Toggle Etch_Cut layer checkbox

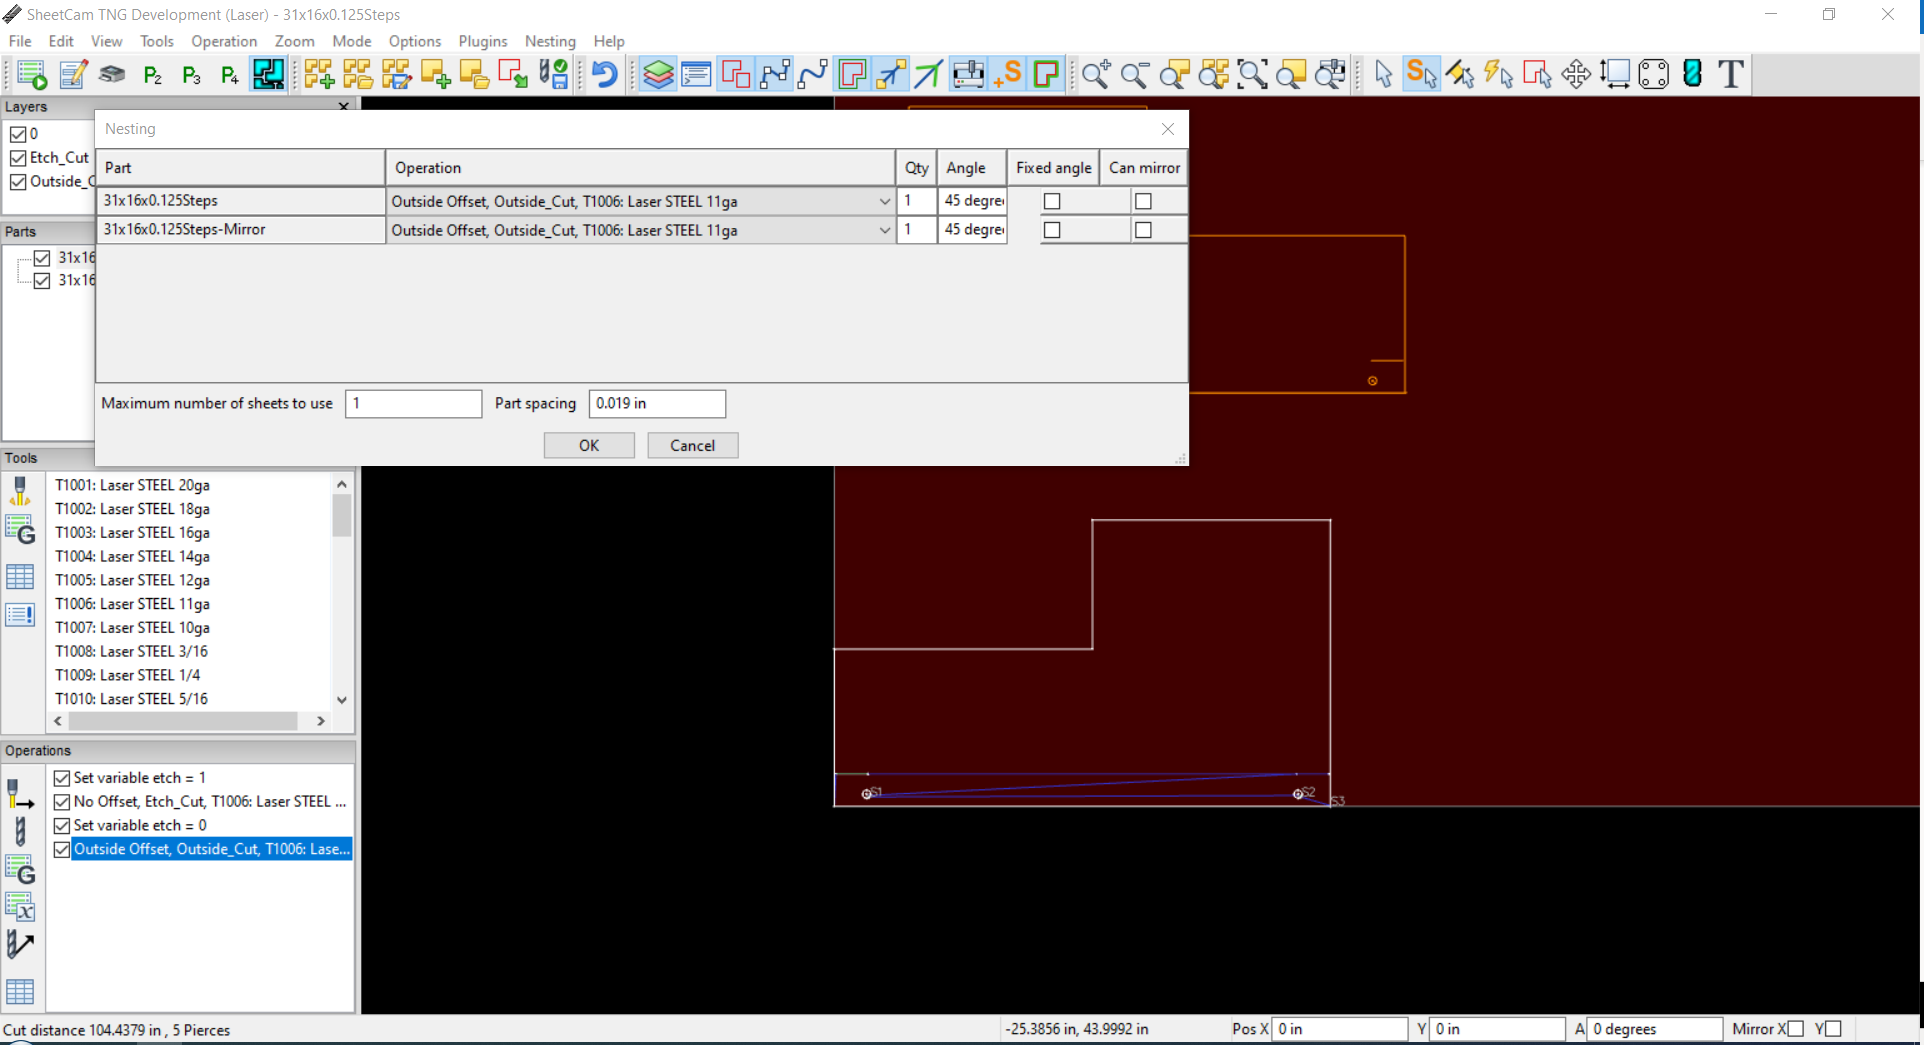click(x=18, y=158)
